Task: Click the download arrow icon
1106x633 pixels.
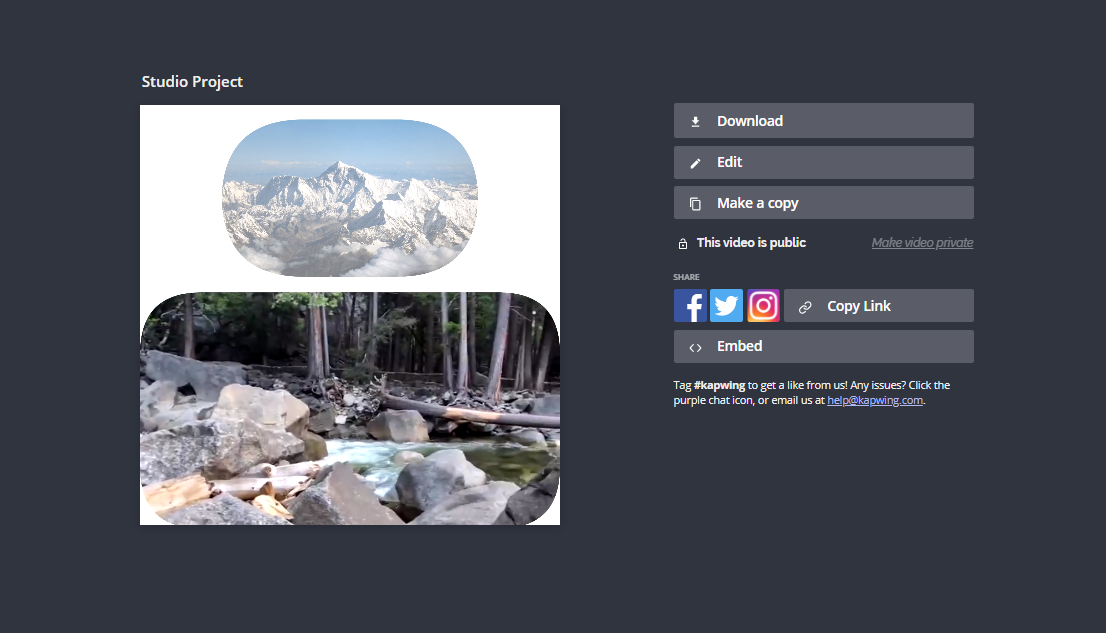Action: (x=695, y=121)
